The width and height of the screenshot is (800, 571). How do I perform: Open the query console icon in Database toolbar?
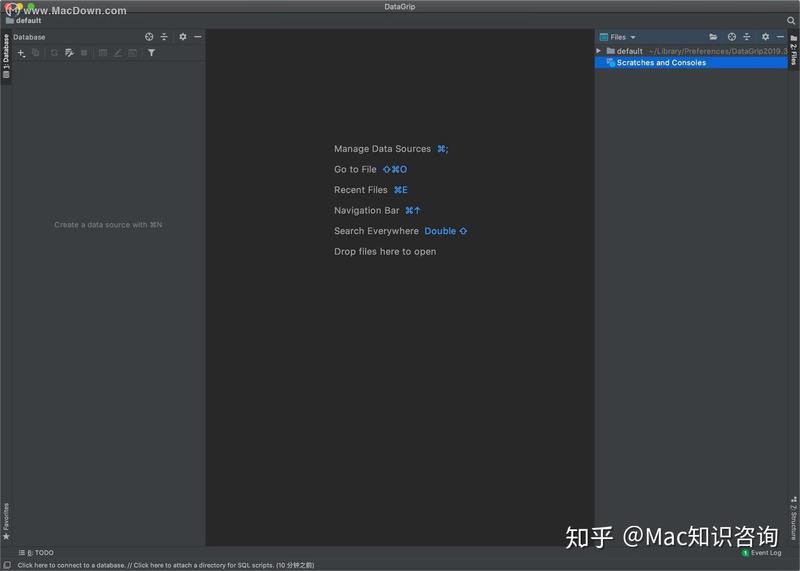[132, 53]
